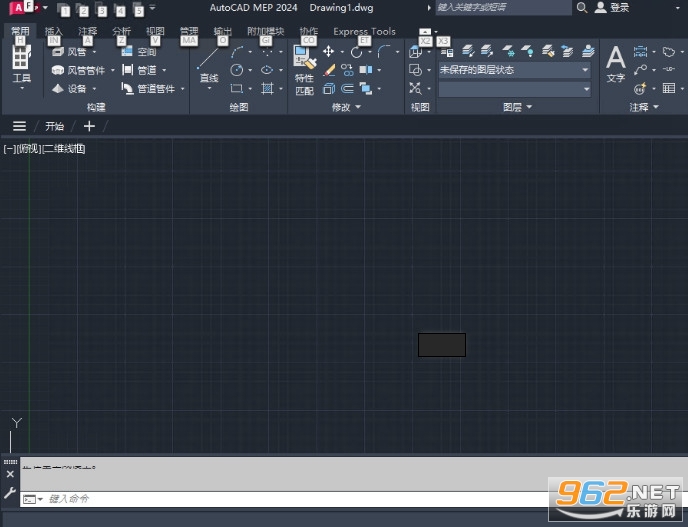Click the turn off layer lightbulb icon
Screen dimensions: 688x527
pyautogui.click(x=527, y=52)
